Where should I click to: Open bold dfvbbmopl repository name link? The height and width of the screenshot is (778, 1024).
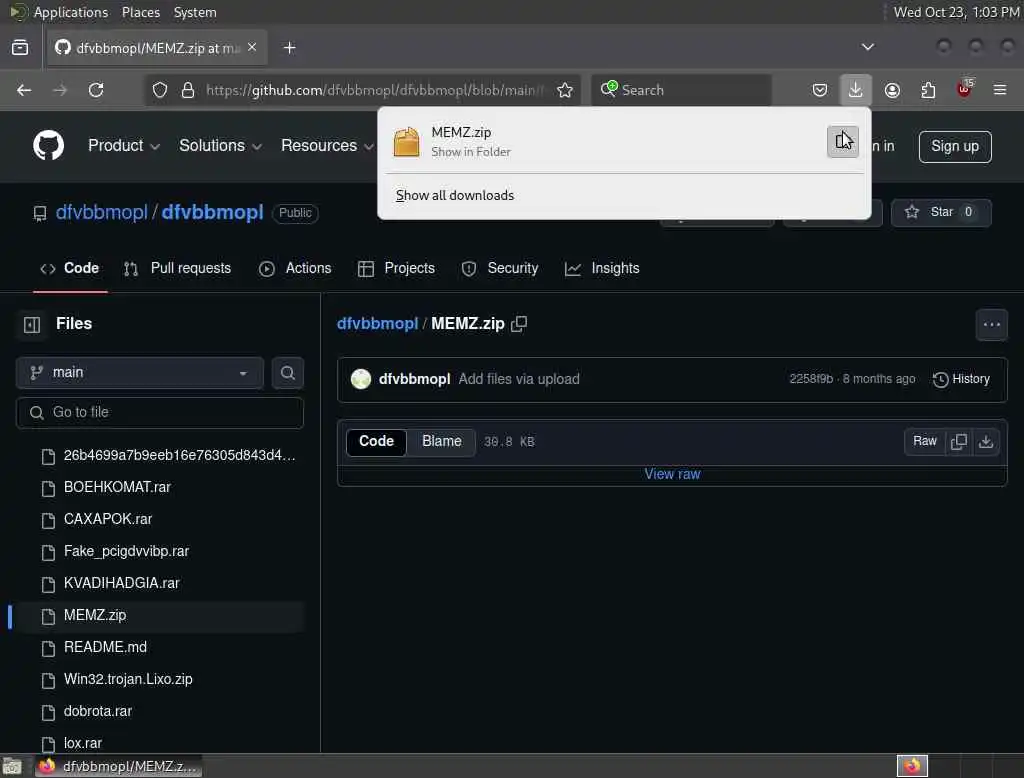point(212,212)
